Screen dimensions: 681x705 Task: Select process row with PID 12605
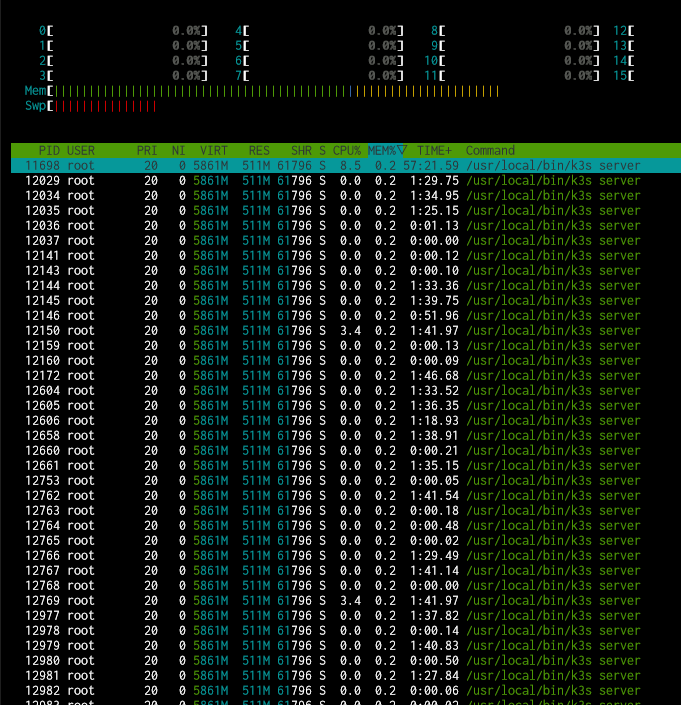pyautogui.click(x=346, y=406)
